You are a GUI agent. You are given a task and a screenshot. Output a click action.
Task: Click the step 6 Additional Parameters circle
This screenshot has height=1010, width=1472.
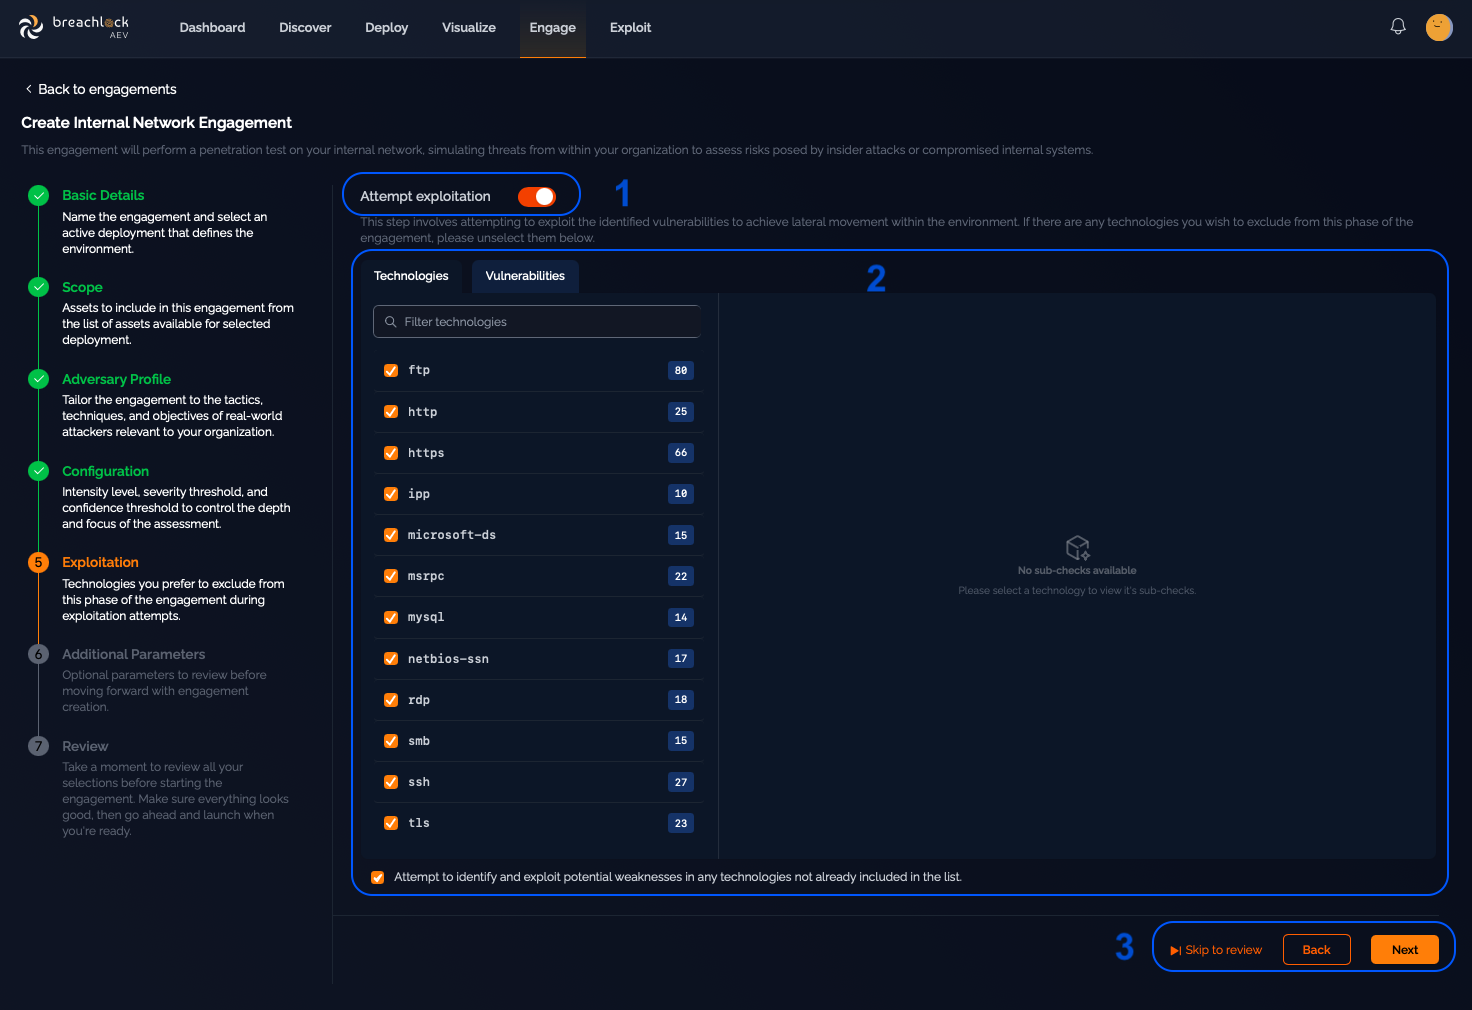(38, 654)
